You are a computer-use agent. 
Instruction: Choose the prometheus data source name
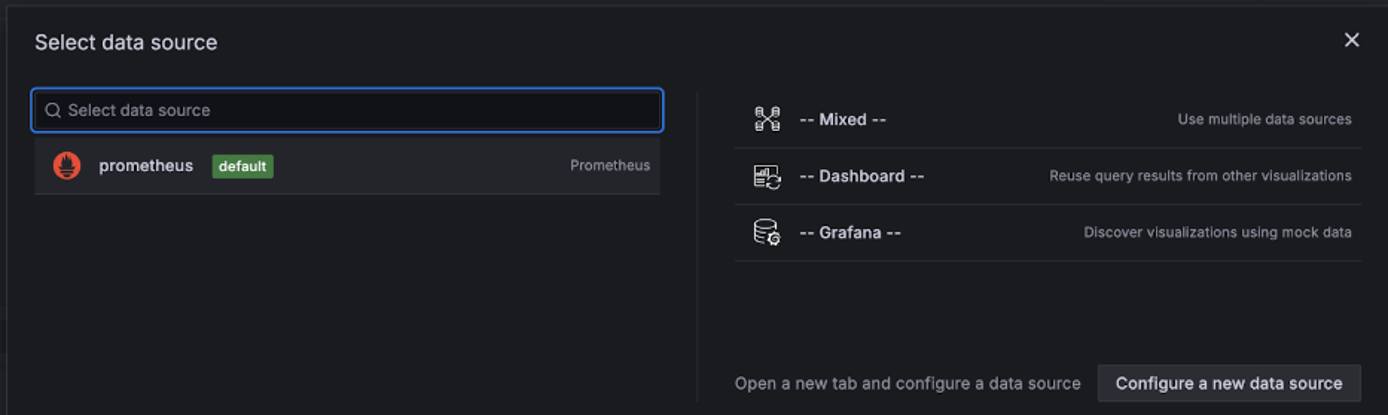146,166
